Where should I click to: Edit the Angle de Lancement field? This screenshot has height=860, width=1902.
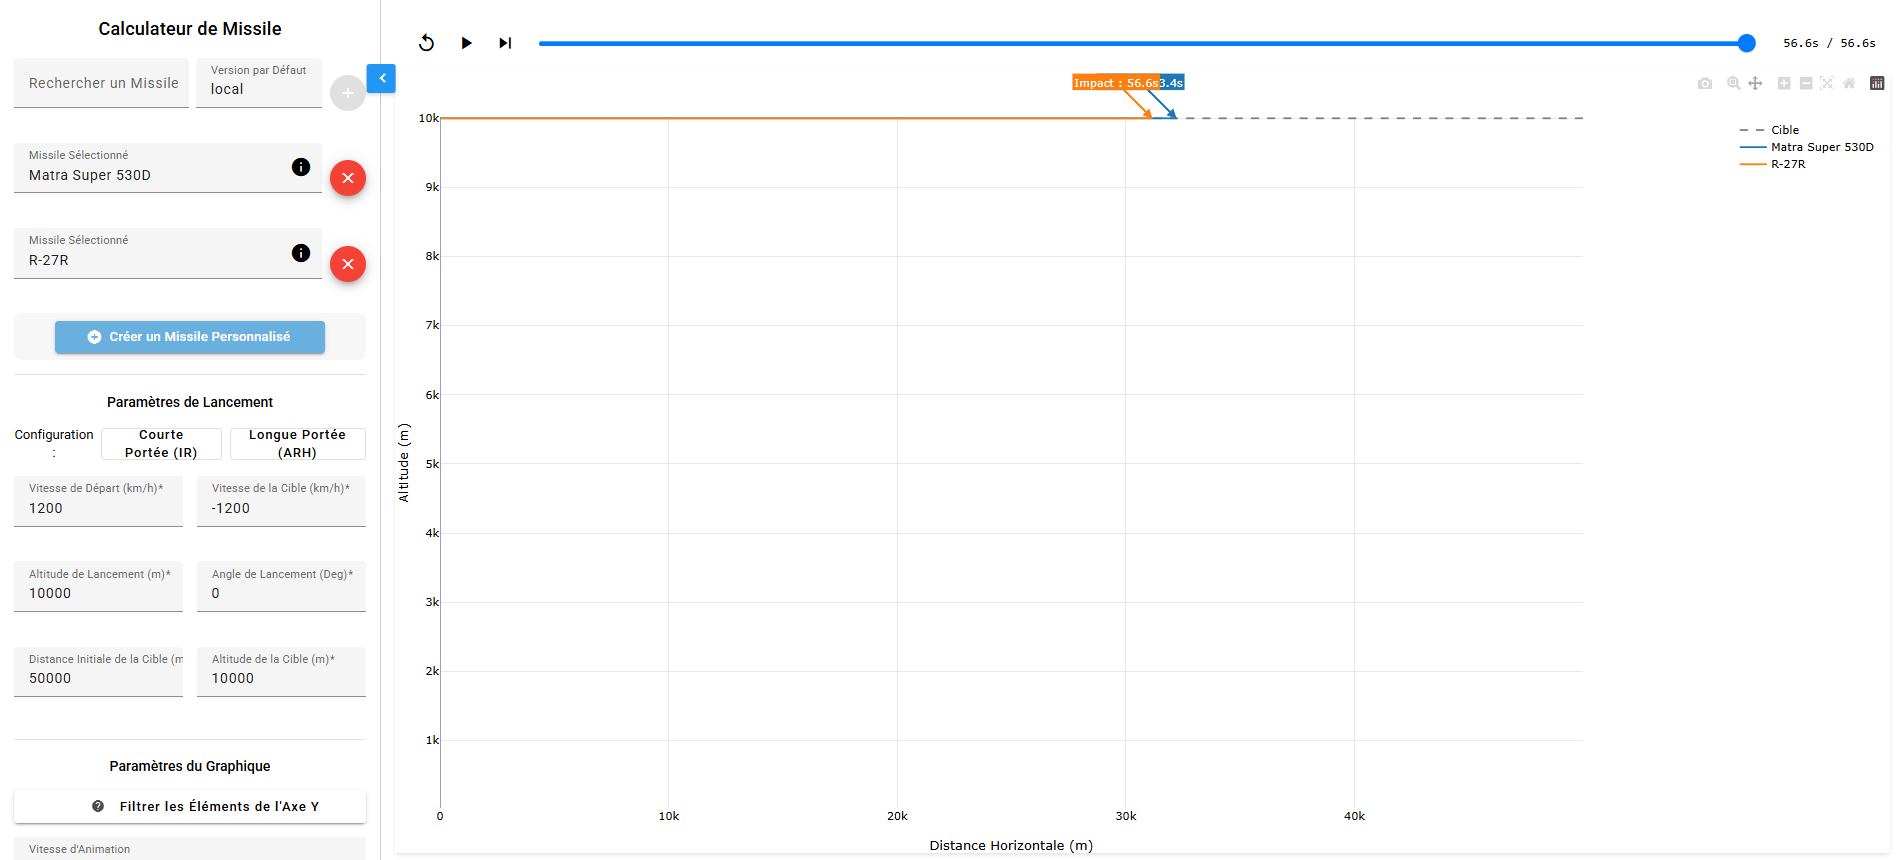pos(281,586)
